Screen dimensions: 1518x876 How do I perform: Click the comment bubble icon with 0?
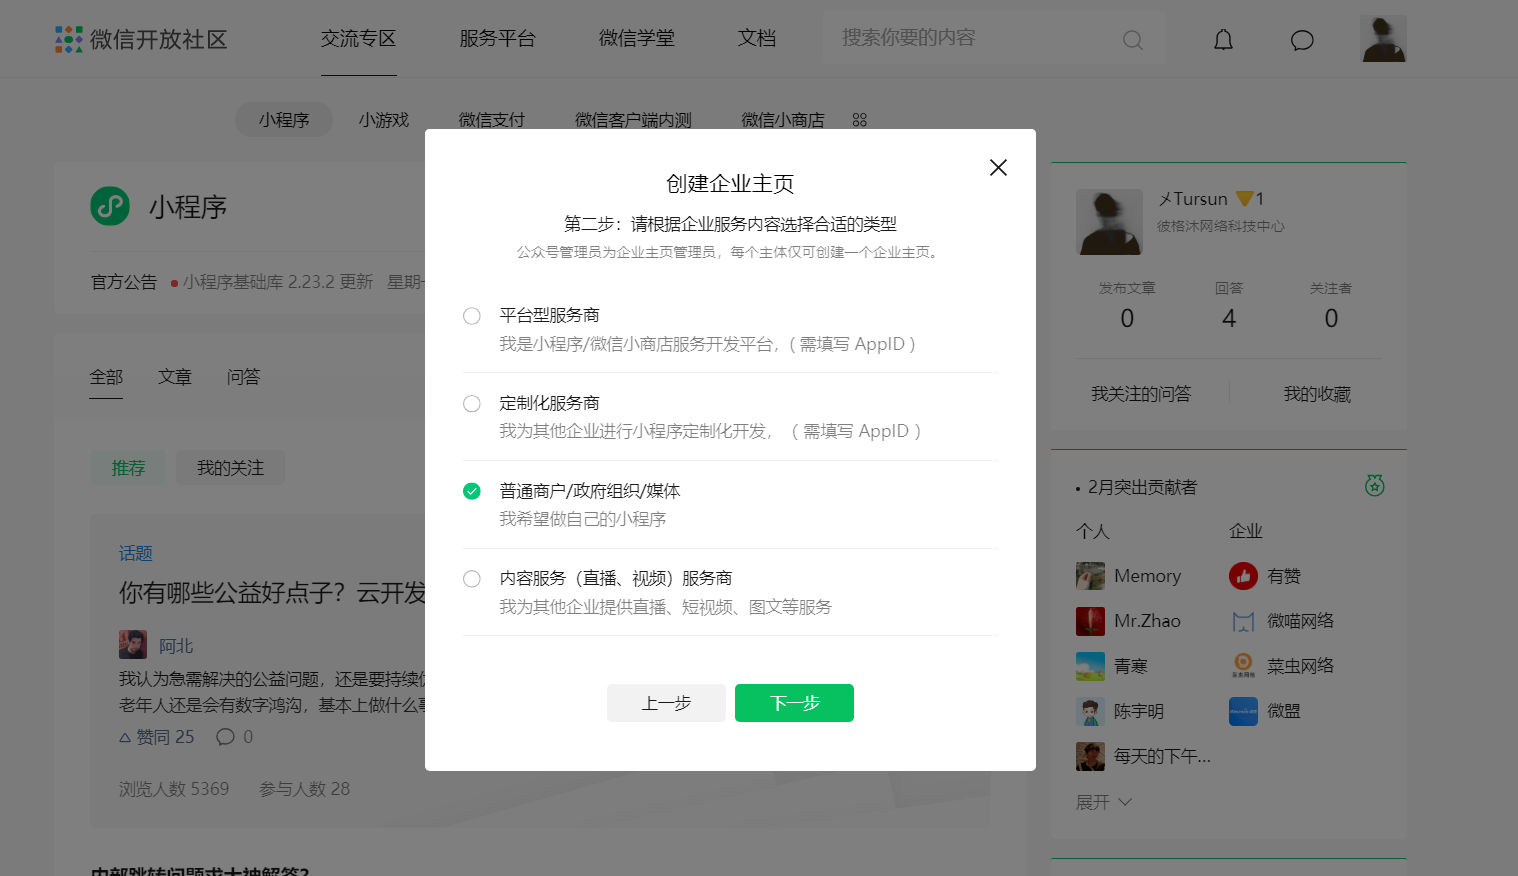pos(226,737)
